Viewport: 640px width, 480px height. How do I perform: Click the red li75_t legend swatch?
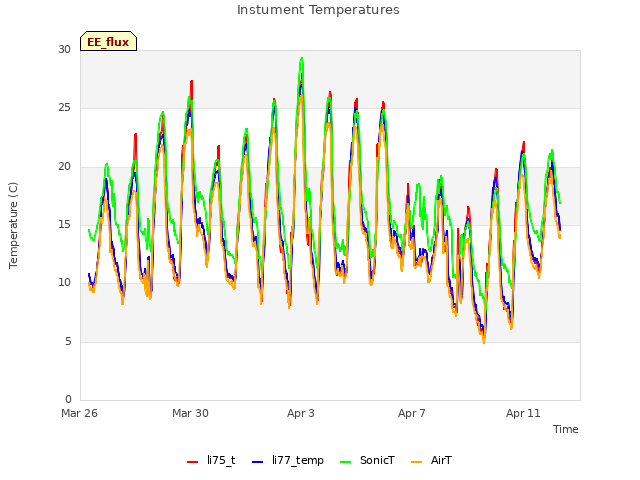click(192, 462)
